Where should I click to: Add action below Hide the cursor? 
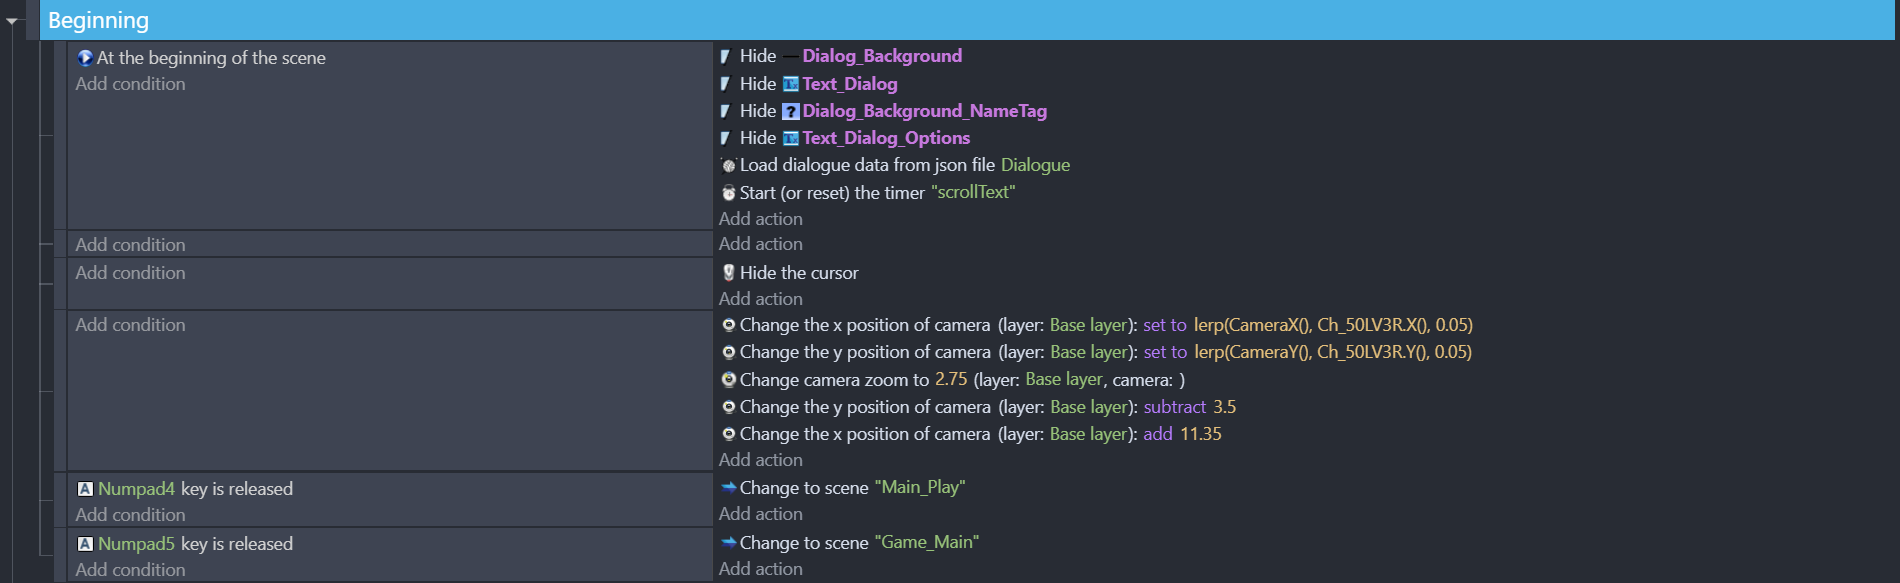761,299
